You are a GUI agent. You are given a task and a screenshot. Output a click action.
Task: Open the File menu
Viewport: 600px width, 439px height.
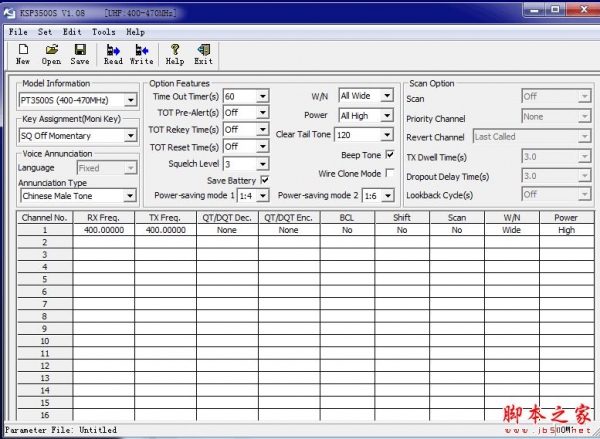18,32
